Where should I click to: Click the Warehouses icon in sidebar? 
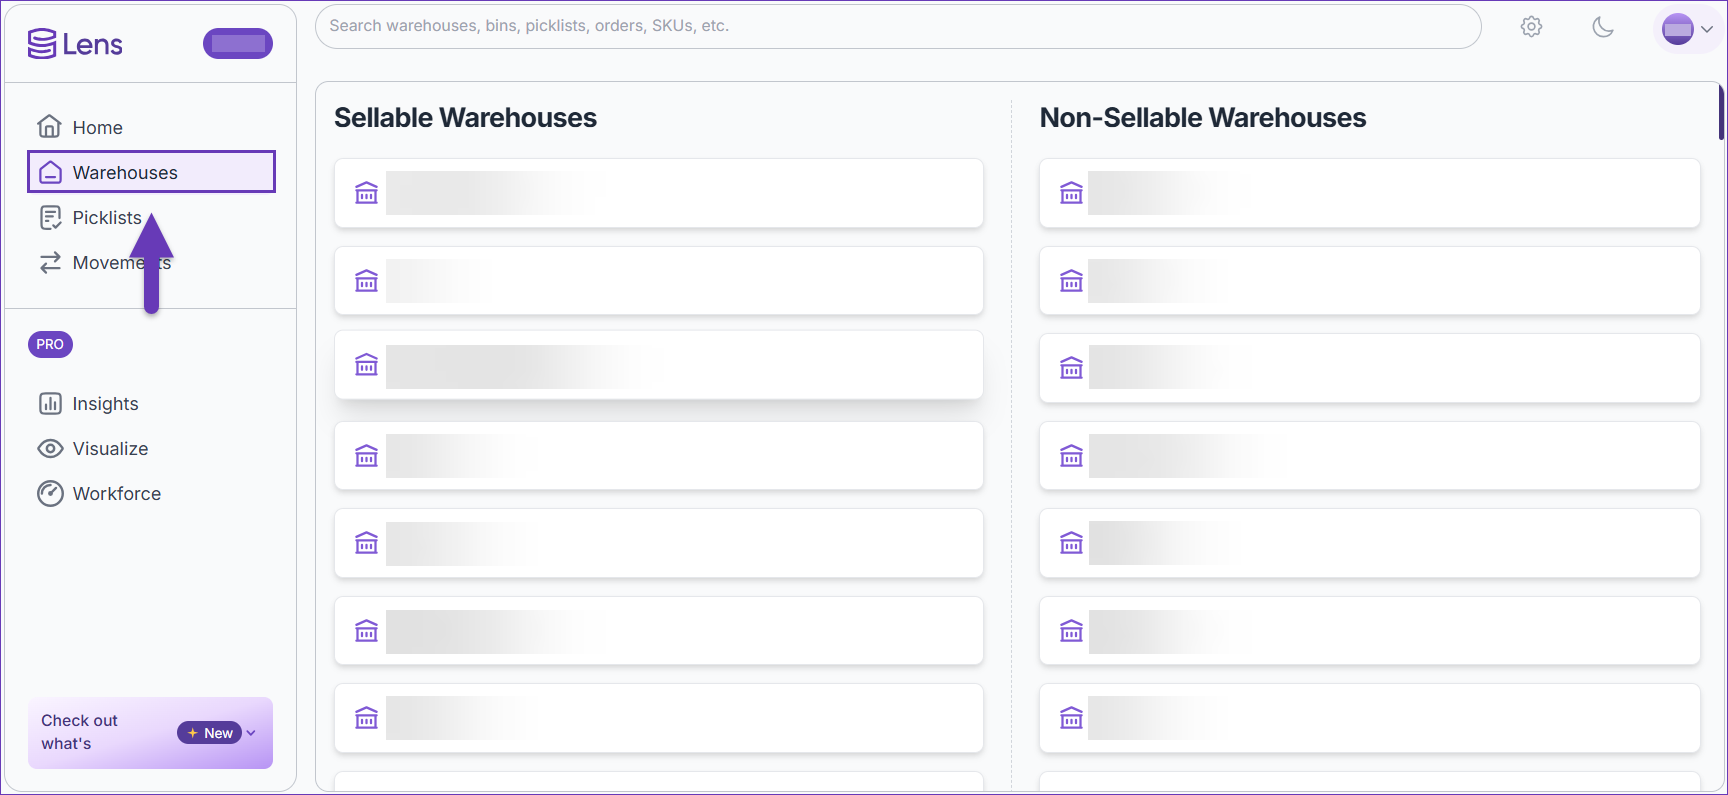click(50, 172)
